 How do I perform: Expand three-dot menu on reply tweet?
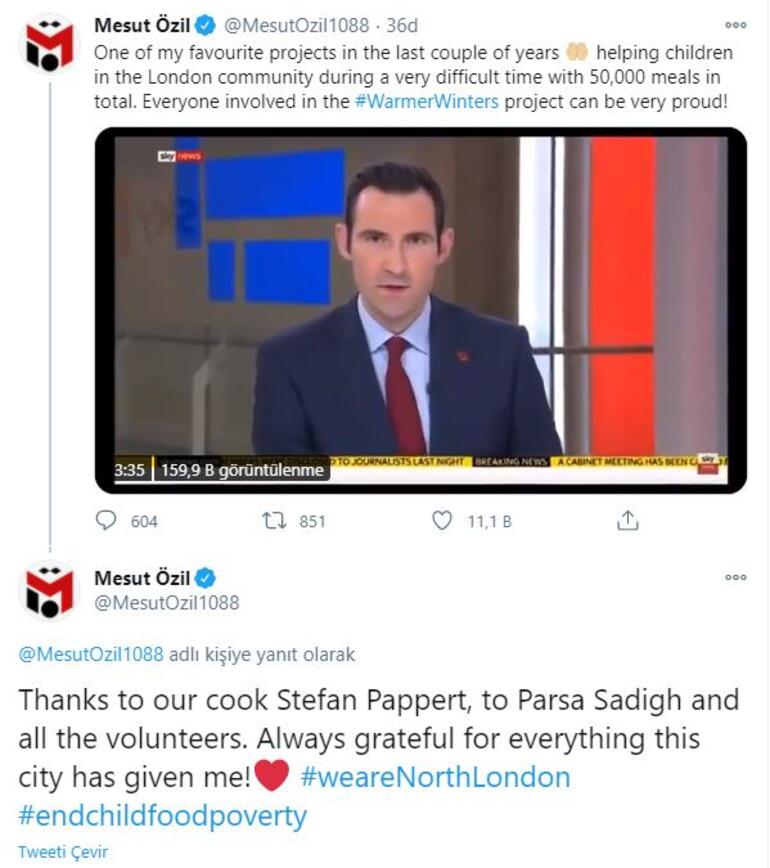tap(735, 577)
